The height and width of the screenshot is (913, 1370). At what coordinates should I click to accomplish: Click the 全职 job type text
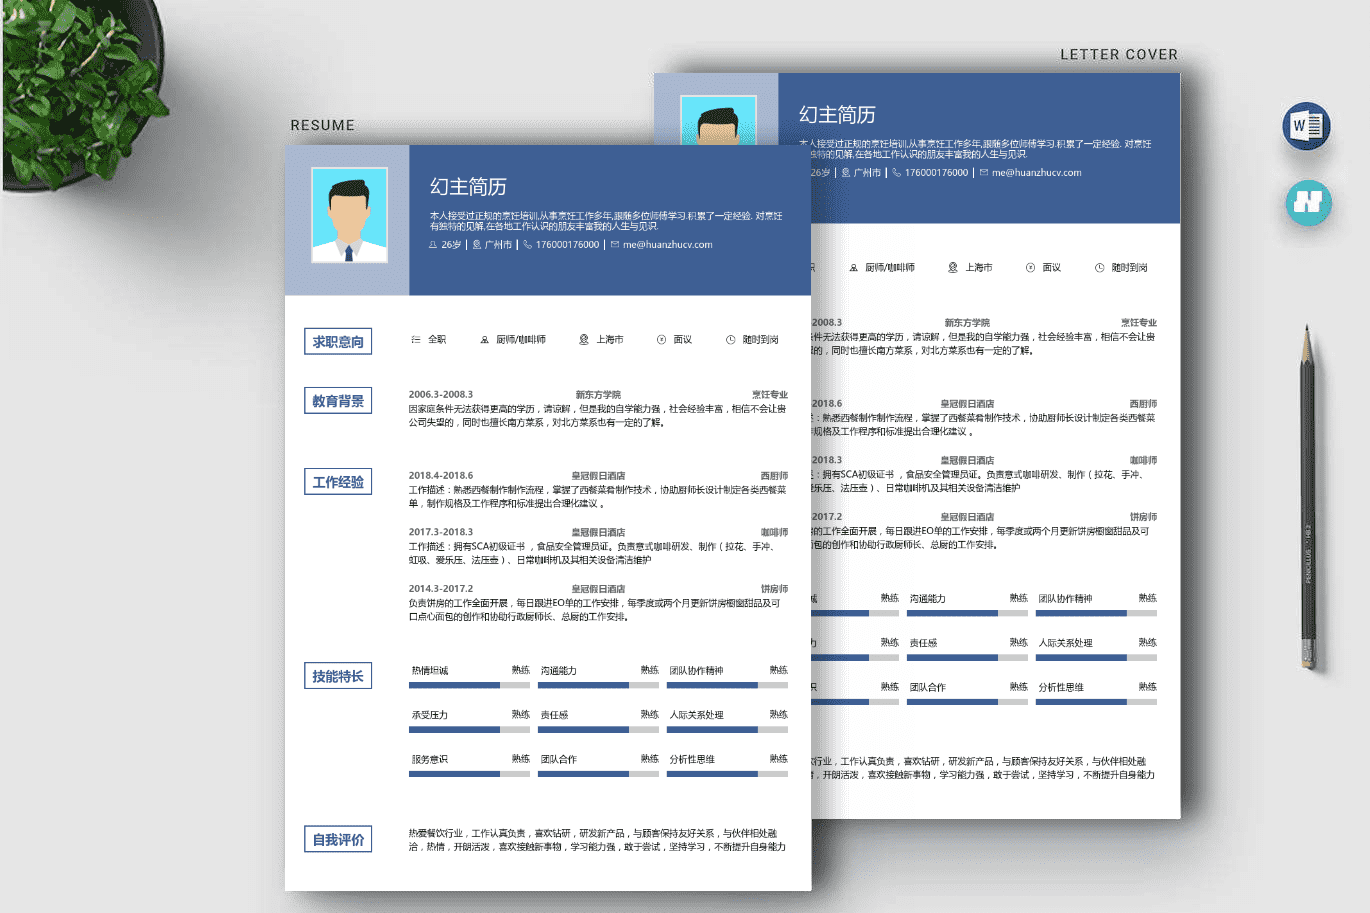(437, 340)
